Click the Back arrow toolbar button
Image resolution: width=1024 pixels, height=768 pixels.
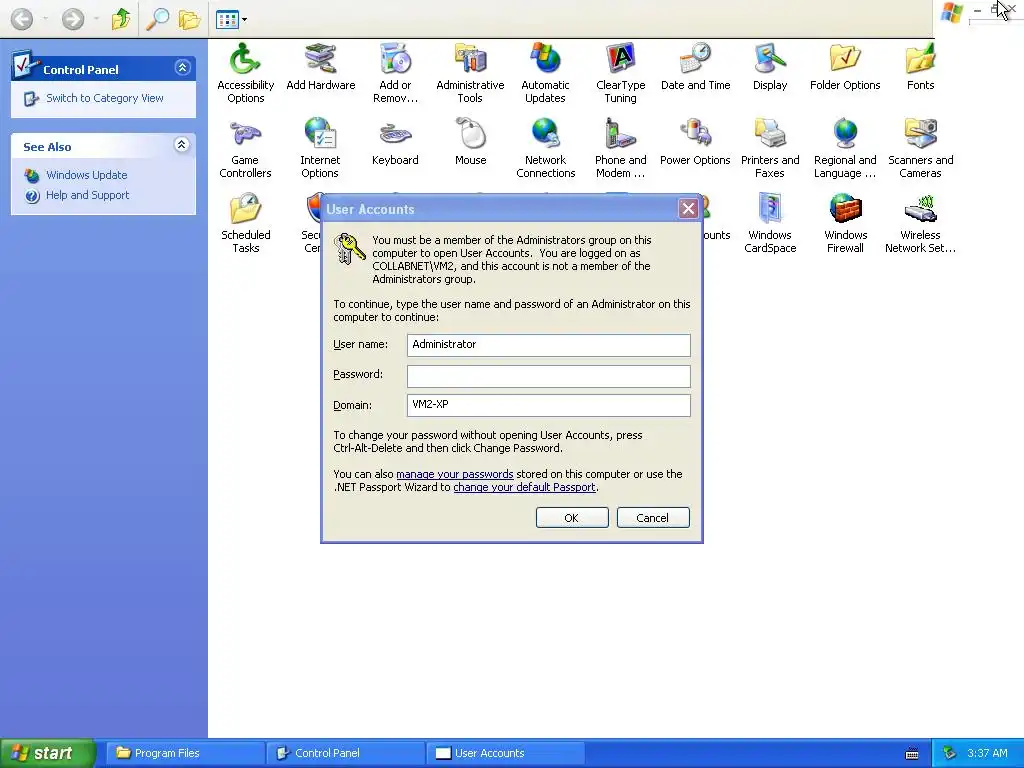22,19
